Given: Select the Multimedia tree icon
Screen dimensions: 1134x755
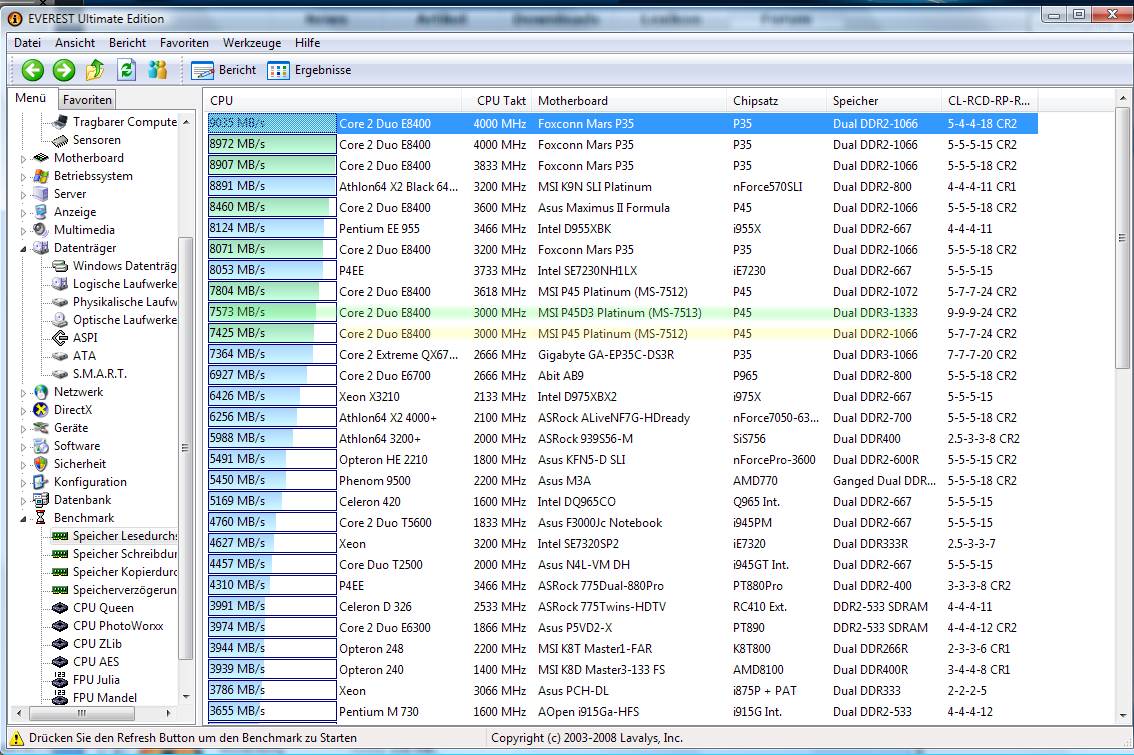Looking at the screenshot, I should pos(41,230).
